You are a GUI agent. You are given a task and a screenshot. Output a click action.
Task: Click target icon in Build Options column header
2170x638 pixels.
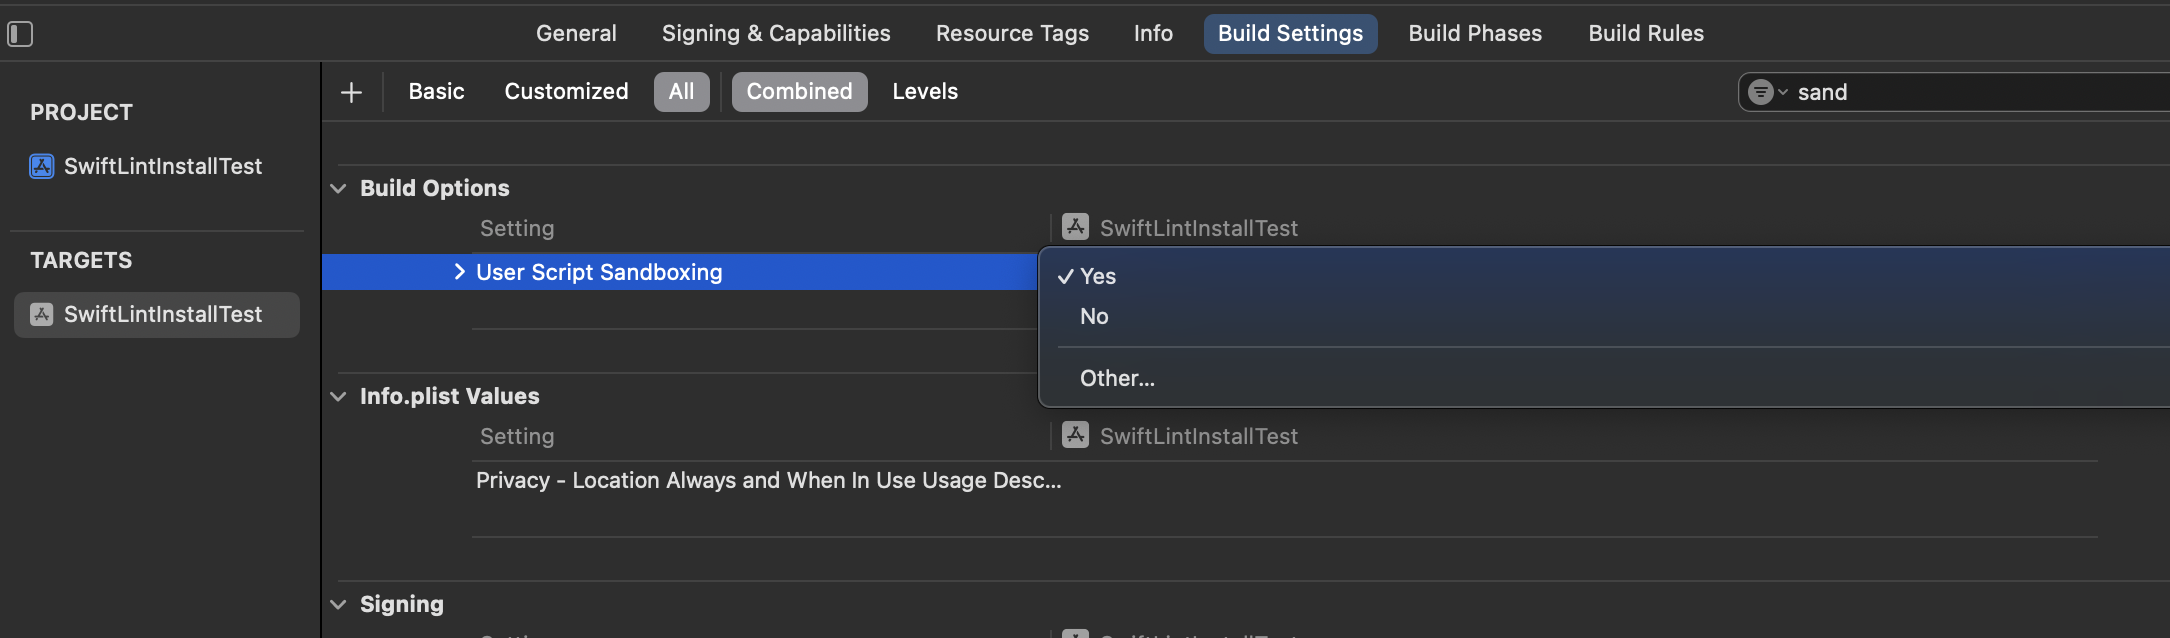[x=1075, y=227]
